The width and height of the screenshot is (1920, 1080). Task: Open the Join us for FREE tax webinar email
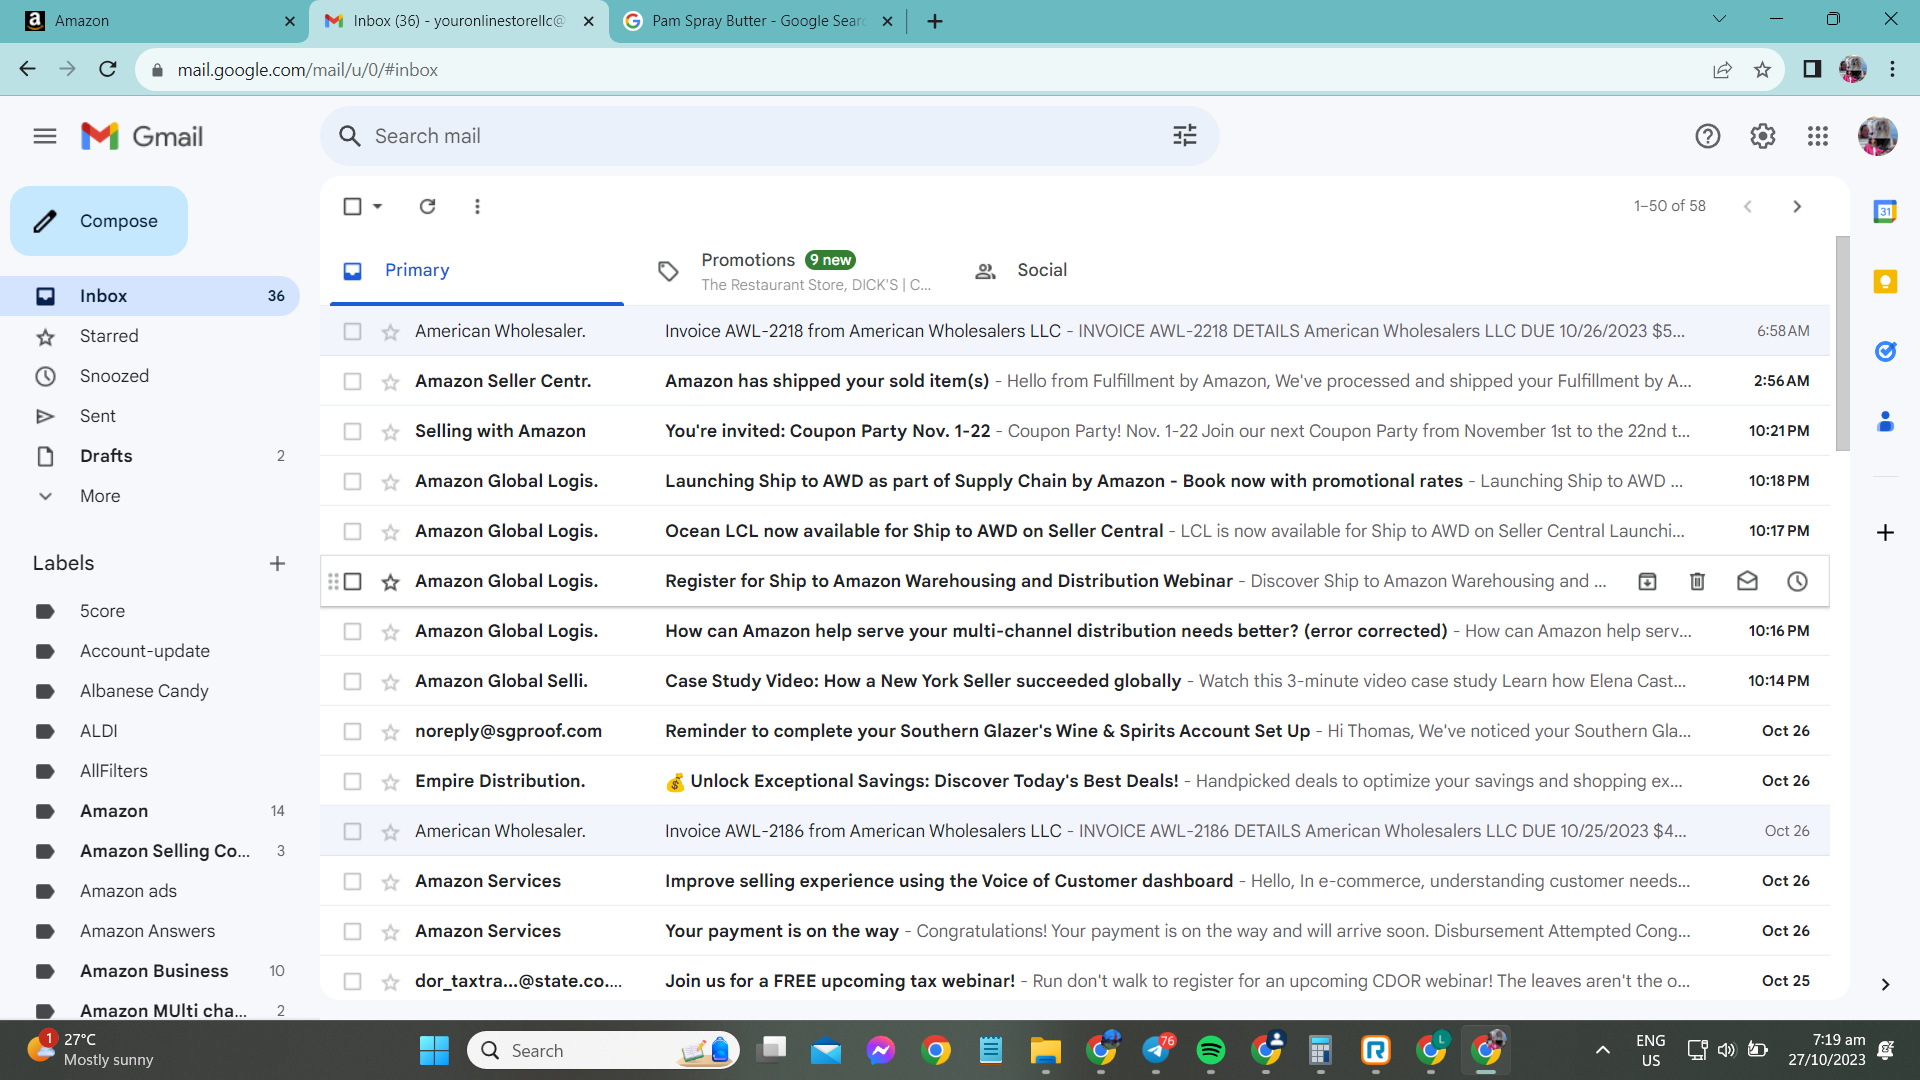tap(1075, 981)
